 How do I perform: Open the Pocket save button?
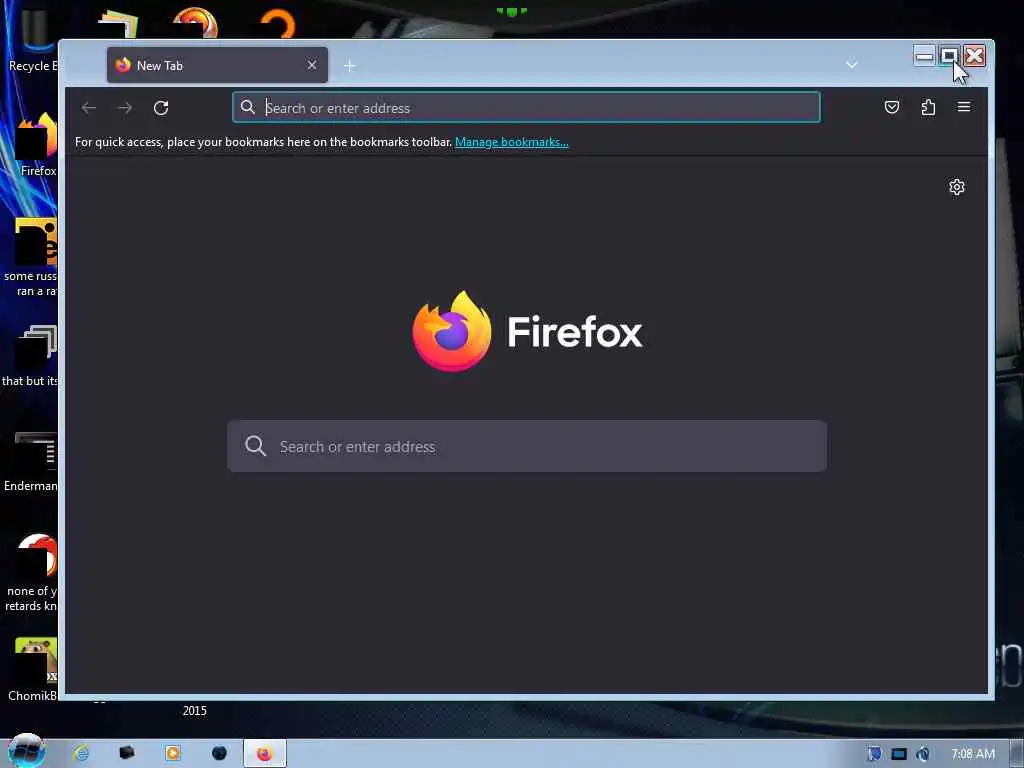tap(891, 107)
